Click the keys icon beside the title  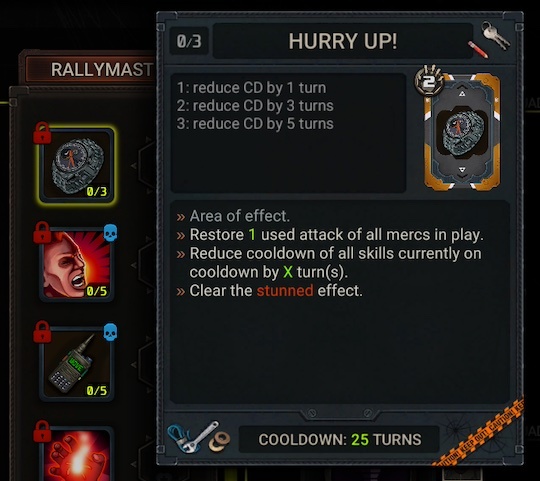pos(496,34)
